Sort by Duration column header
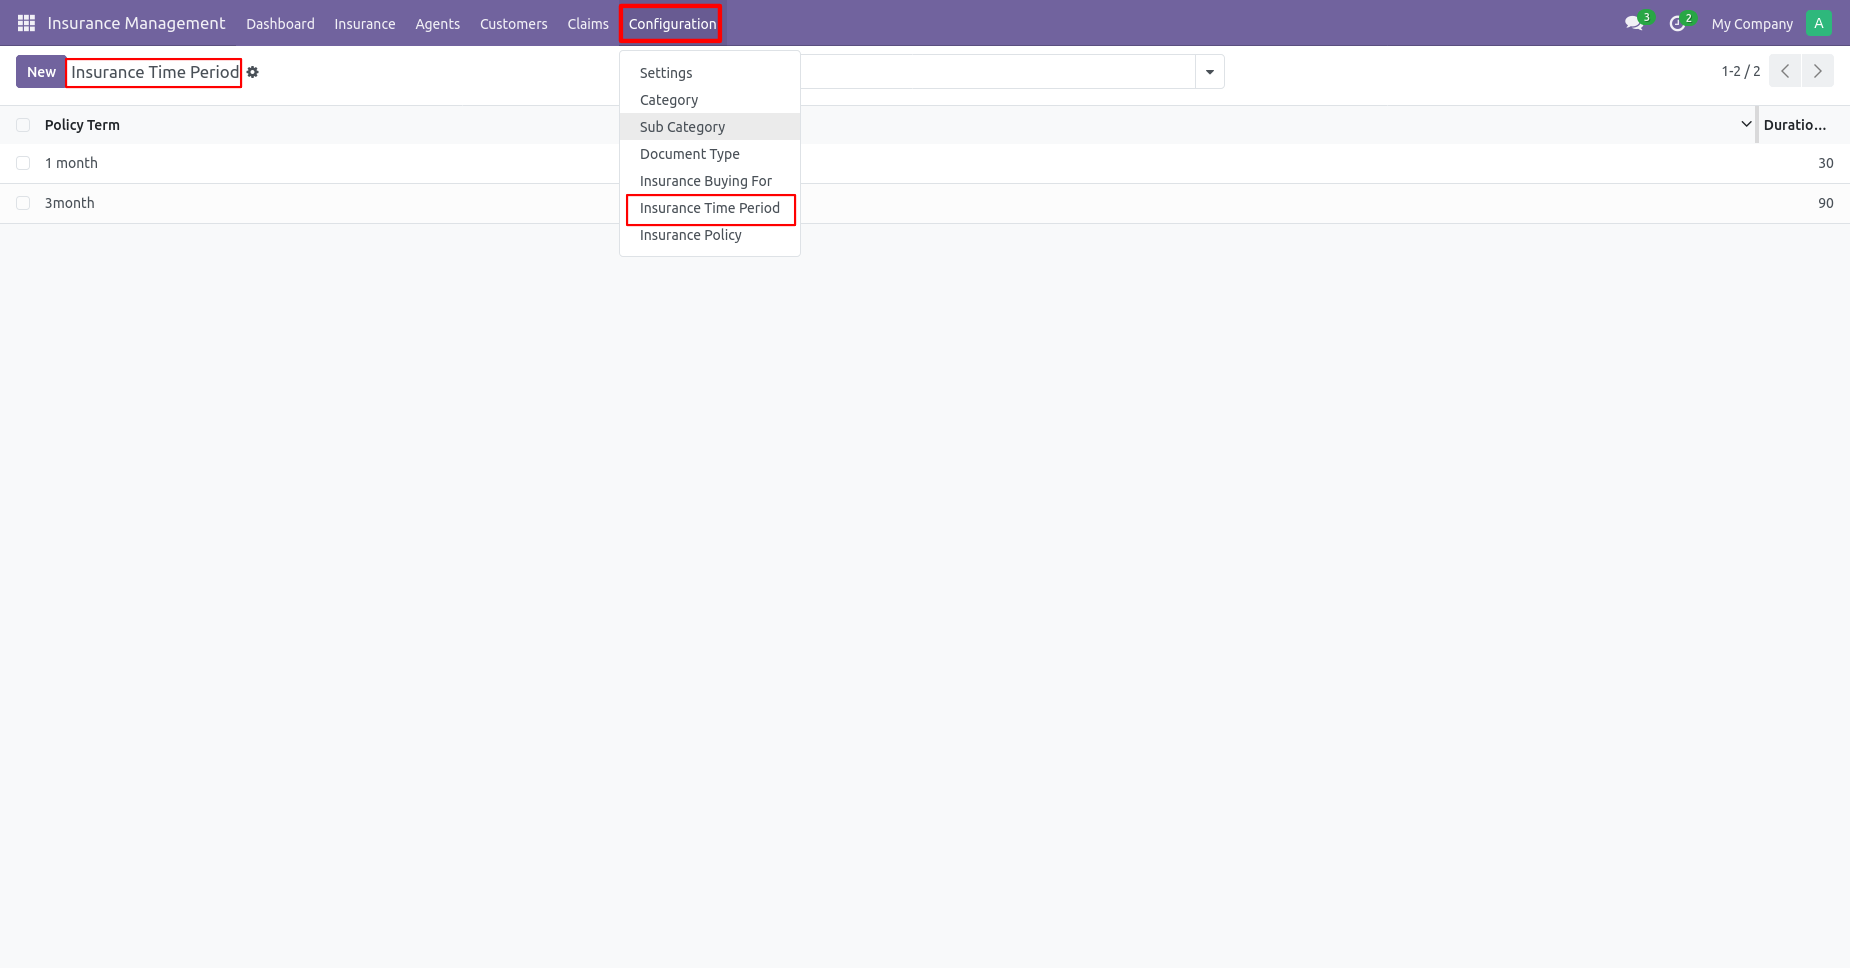This screenshot has height=968, width=1850. 1795,125
